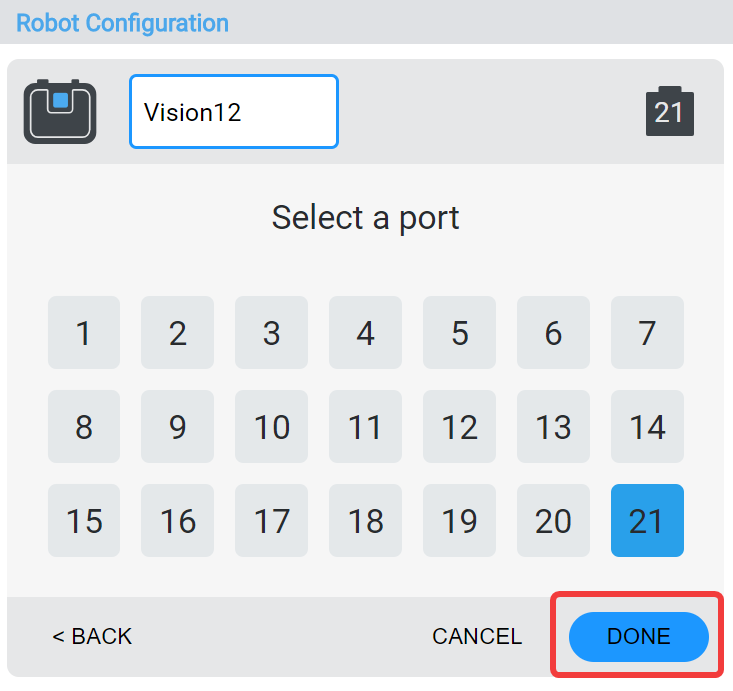733x691 pixels.
Task: Select port 12
Action: click(x=460, y=427)
